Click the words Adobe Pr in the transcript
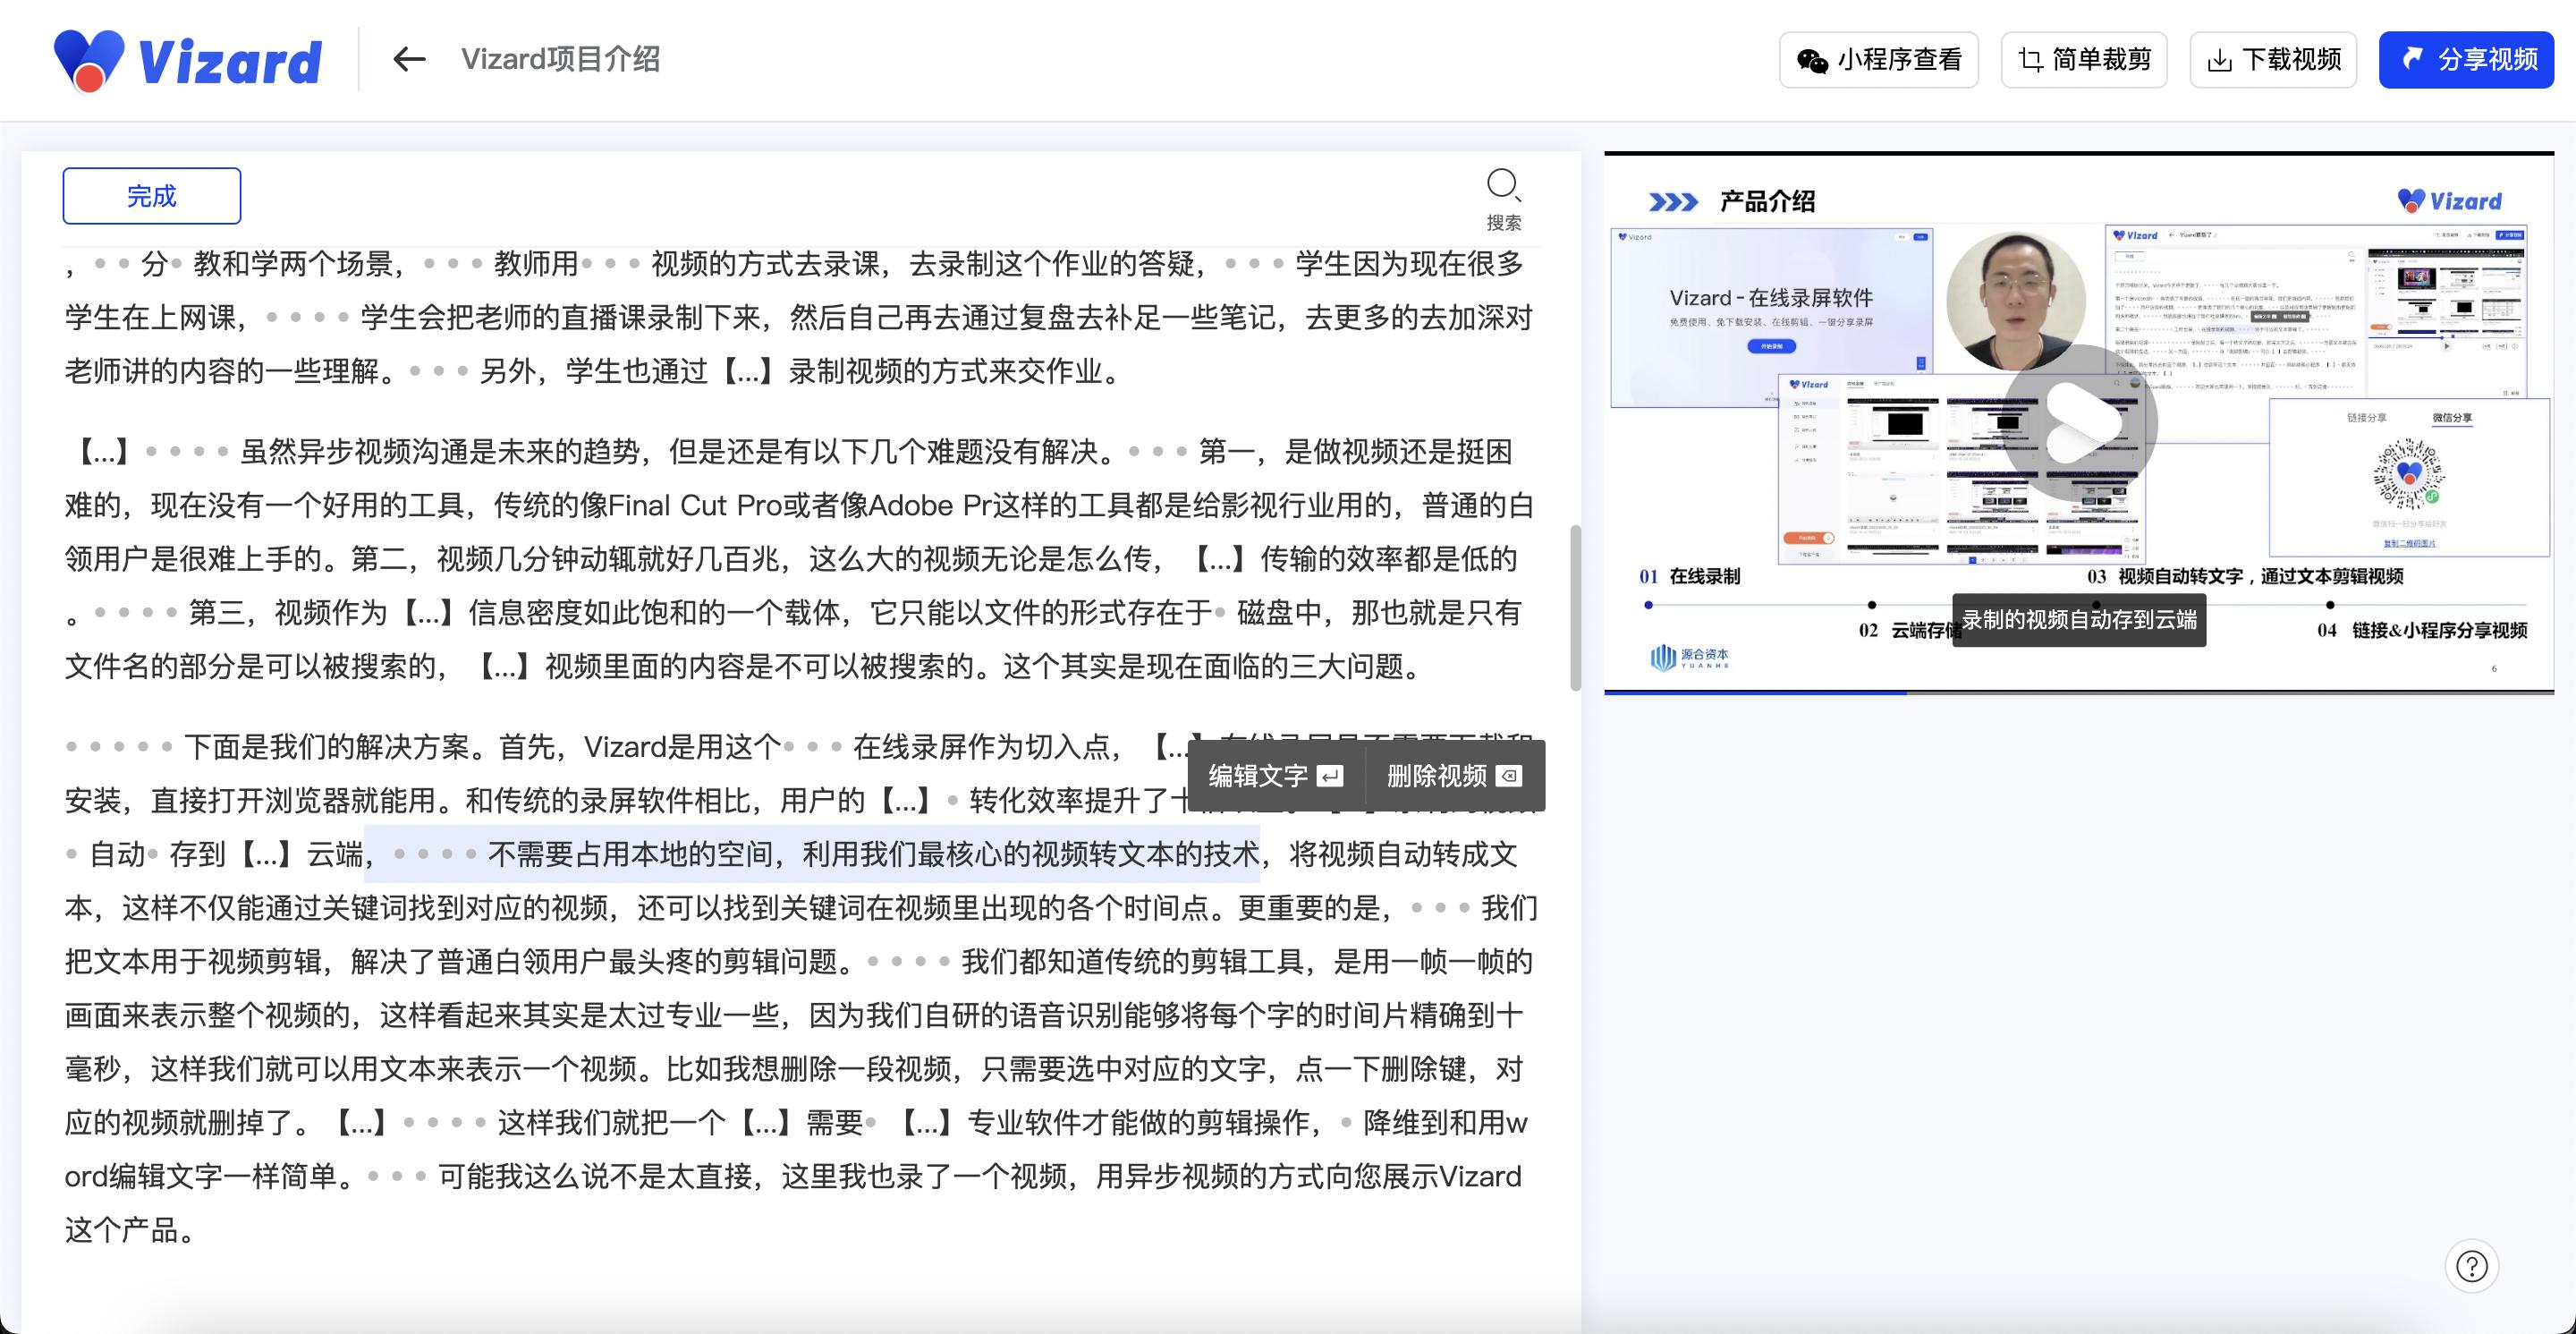Image resolution: width=2576 pixels, height=1334 pixels. (x=929, y=506)
